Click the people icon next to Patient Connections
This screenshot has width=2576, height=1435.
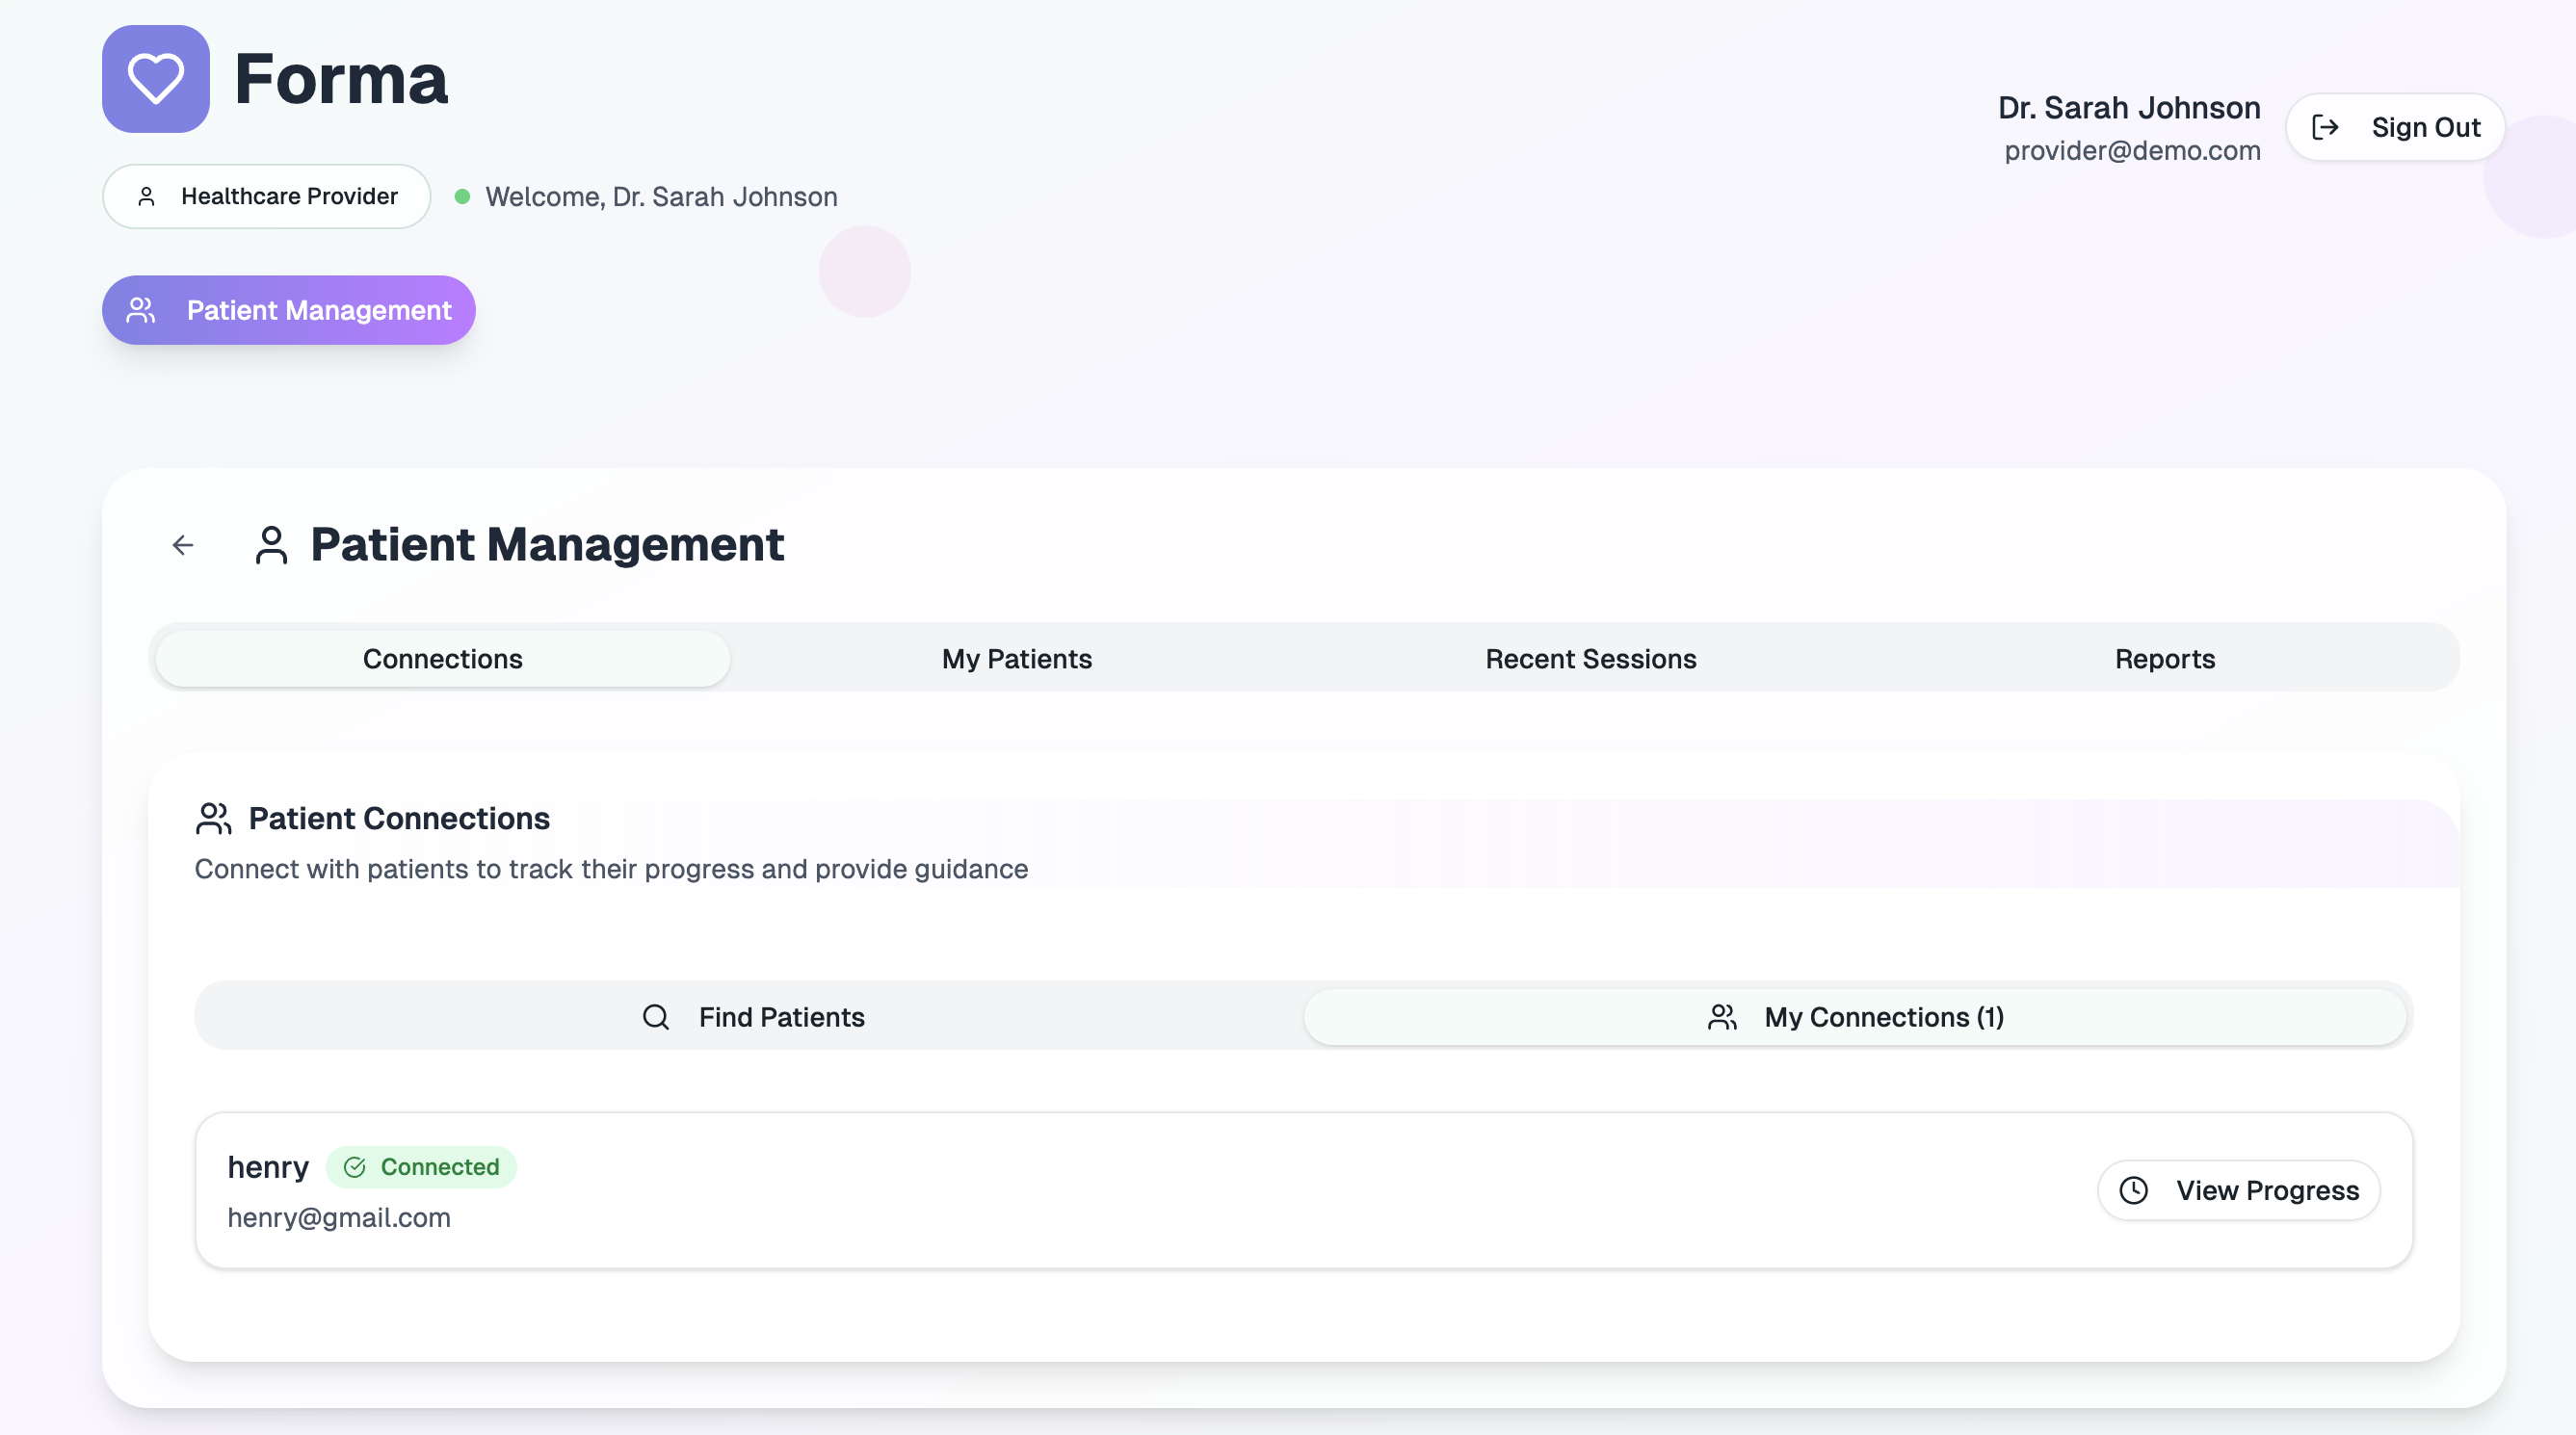coord(213,818)
